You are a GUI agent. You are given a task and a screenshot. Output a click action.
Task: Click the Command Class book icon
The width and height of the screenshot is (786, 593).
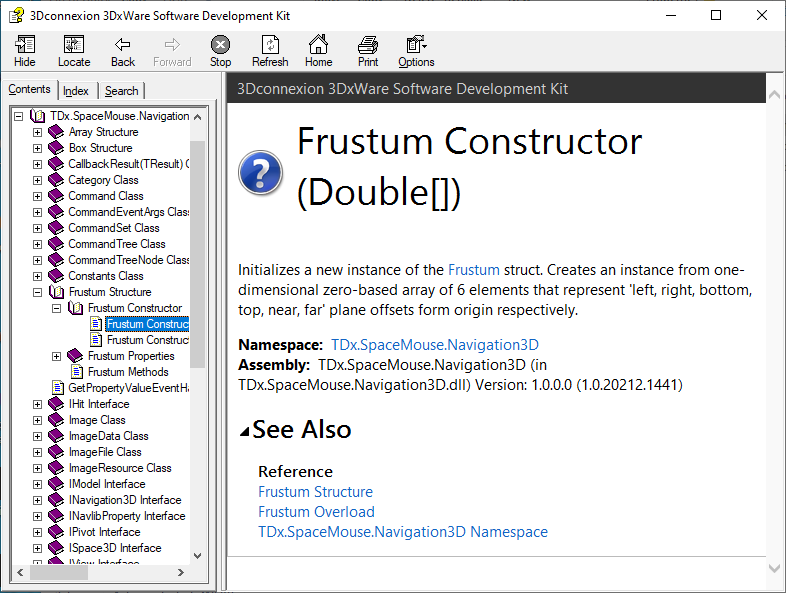coord(56,196)
